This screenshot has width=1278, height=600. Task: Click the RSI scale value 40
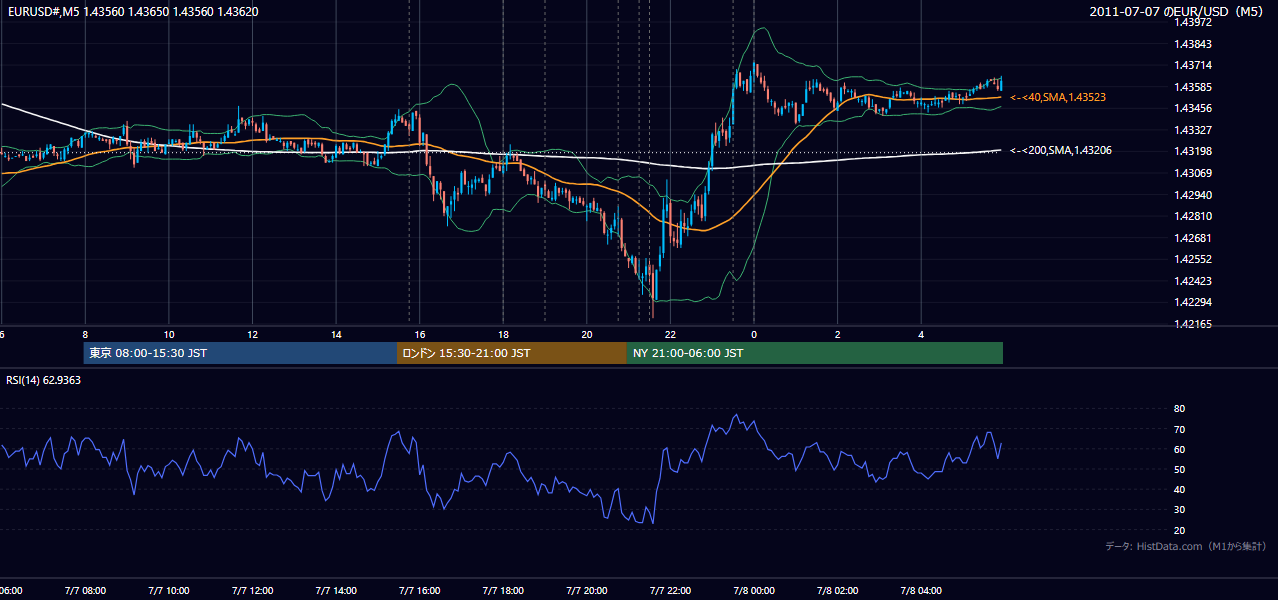coord(1179,489)
